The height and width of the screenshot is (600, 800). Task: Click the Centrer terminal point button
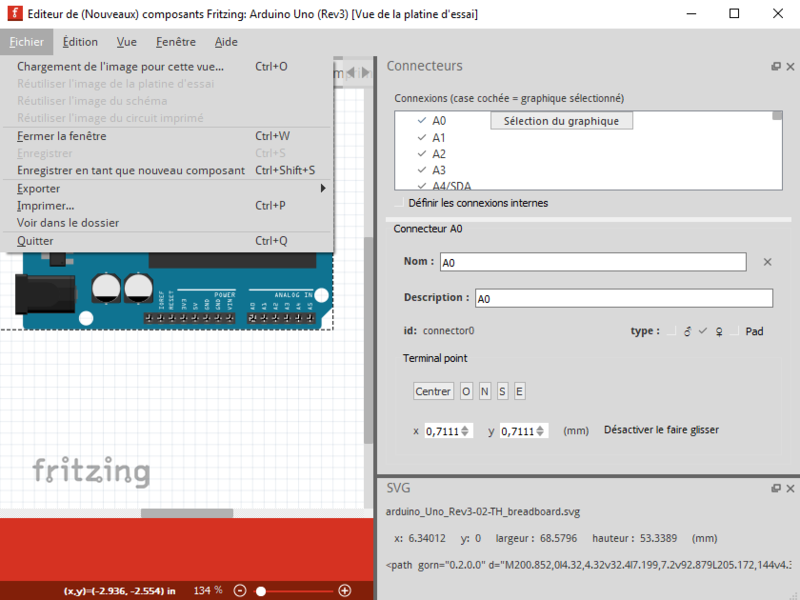click(433, 391)
